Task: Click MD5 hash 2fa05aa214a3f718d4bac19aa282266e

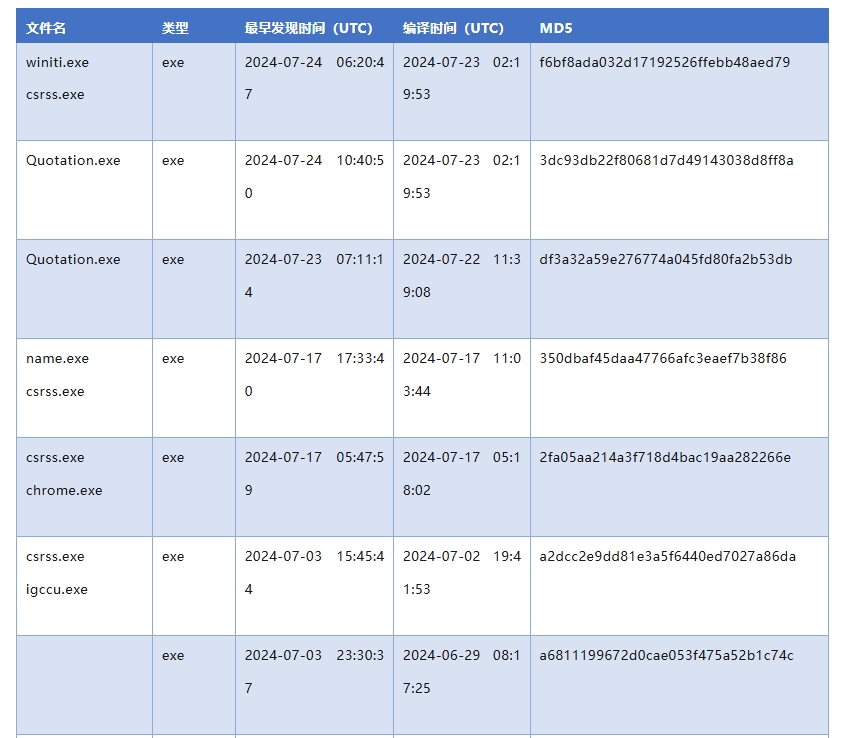Action: click(665, 457)
